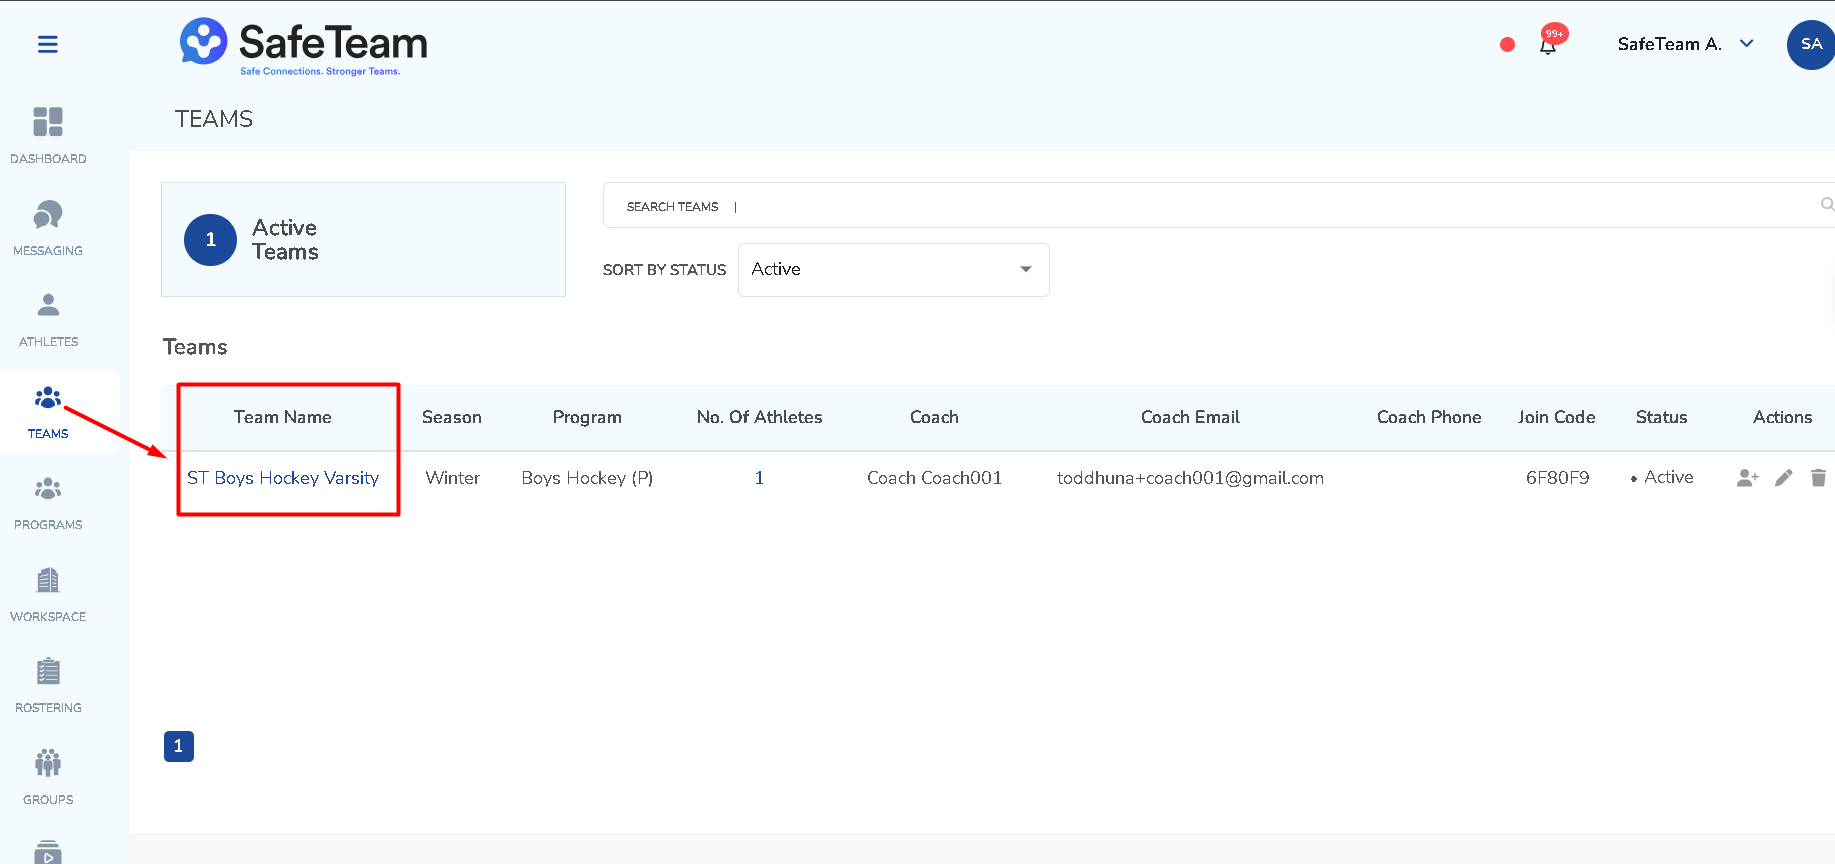
Task: Open the SA profile avatar
Action: tap(1810, 44)
